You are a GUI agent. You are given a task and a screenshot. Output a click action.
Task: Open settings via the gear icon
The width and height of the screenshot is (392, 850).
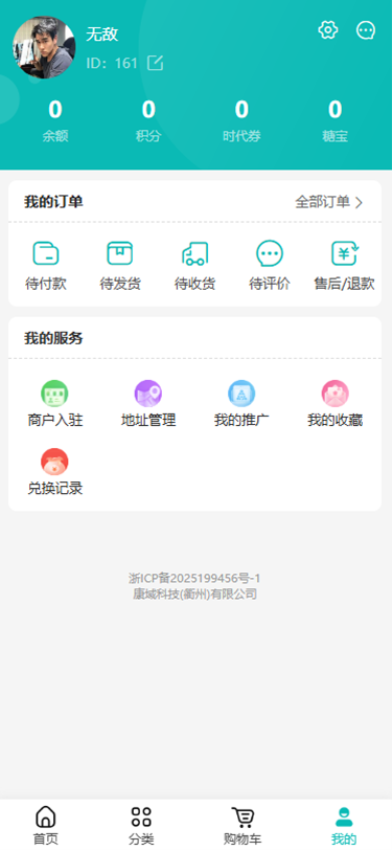[328, 30]
